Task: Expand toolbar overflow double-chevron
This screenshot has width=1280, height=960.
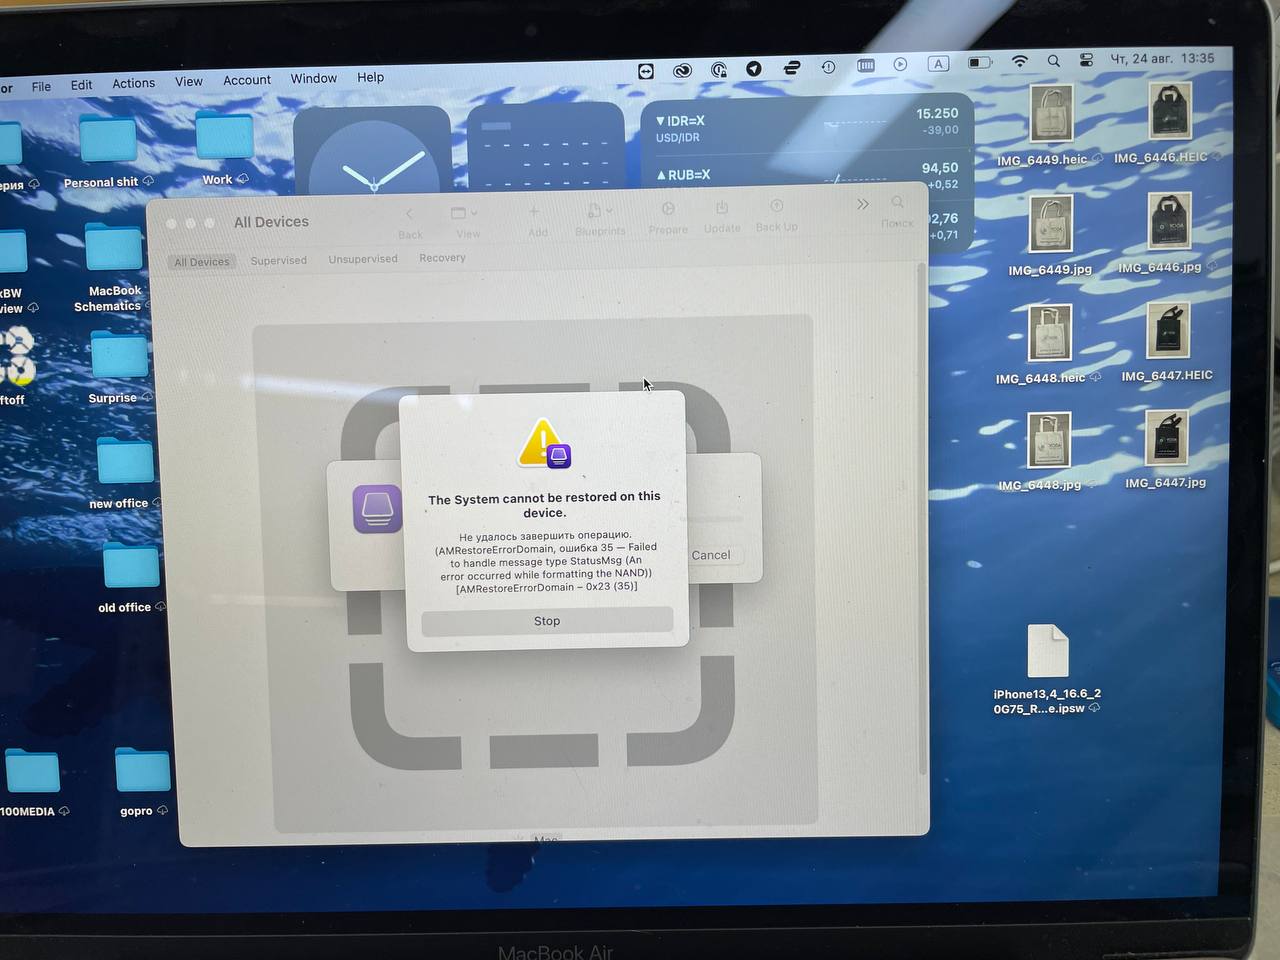Action: [x=863, y=204]
